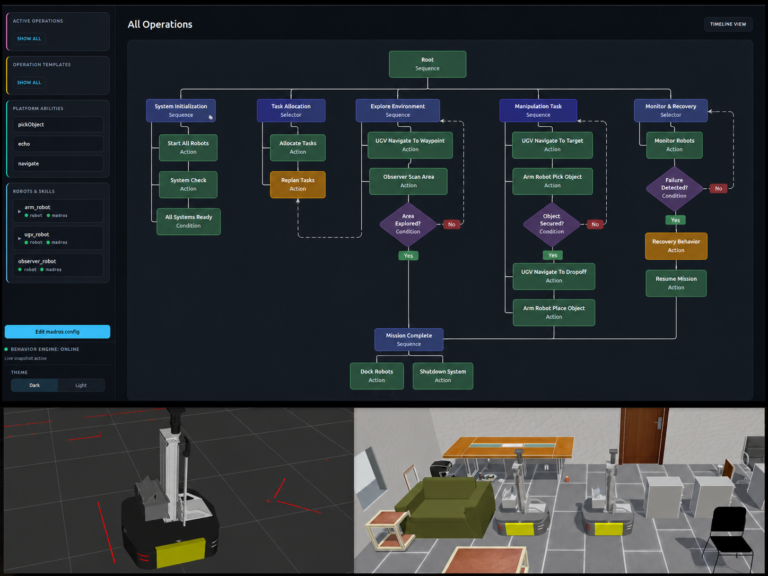Switch theme to Light
This screenshot has width=768, height=576.
tap(81, 385)
